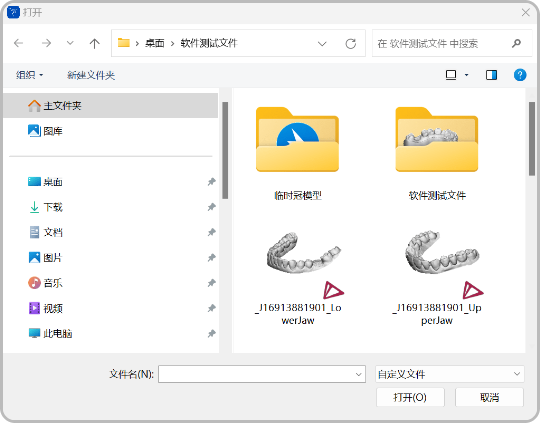Unpin 下载 using its pin icon
The height and width of the screenshot is (424, 540).
click(211, 207)
